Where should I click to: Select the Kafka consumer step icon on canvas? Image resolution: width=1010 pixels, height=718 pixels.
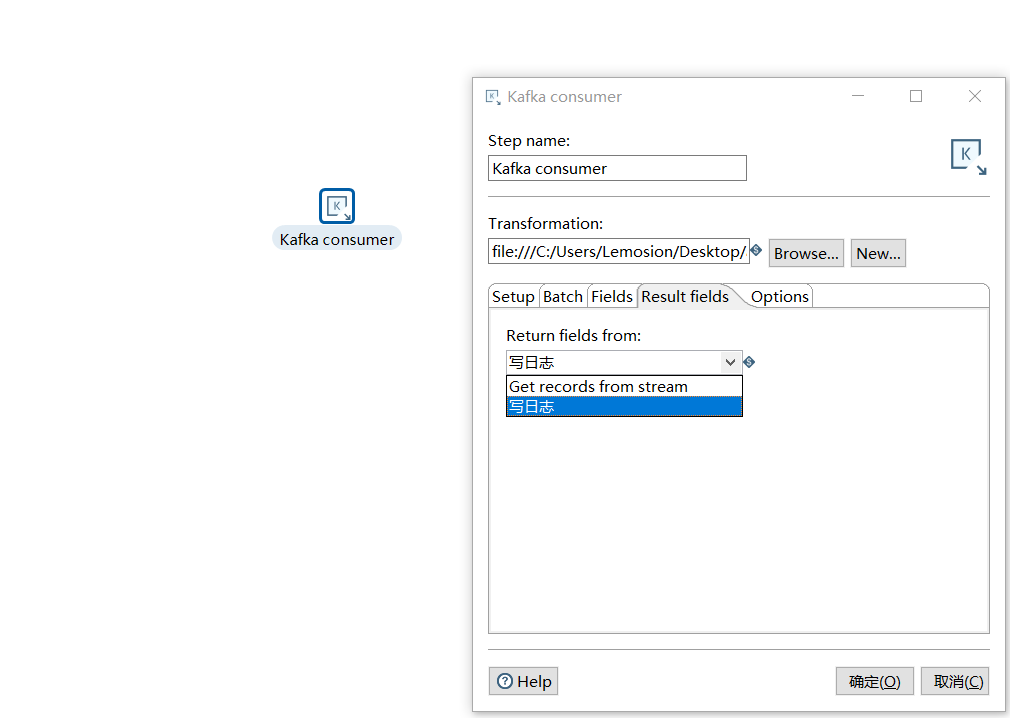337,206
